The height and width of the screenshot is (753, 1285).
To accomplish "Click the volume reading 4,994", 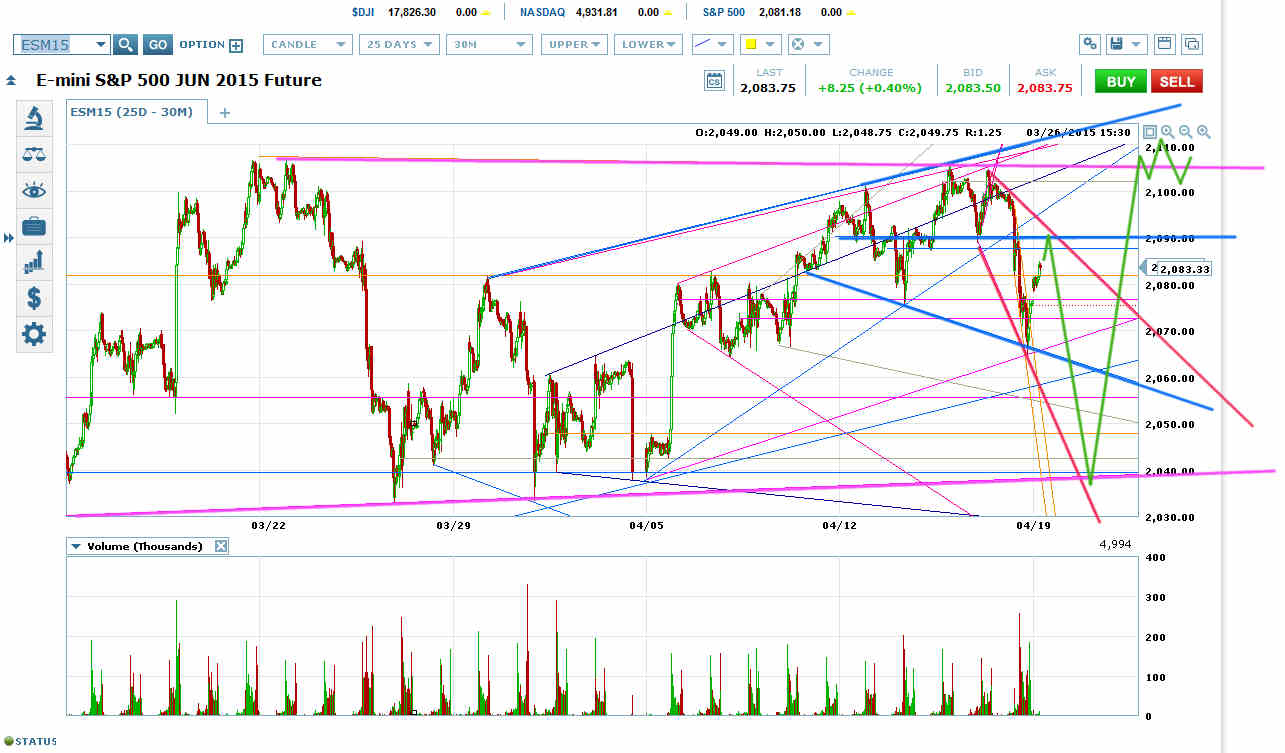I will tap(1116, 546).
